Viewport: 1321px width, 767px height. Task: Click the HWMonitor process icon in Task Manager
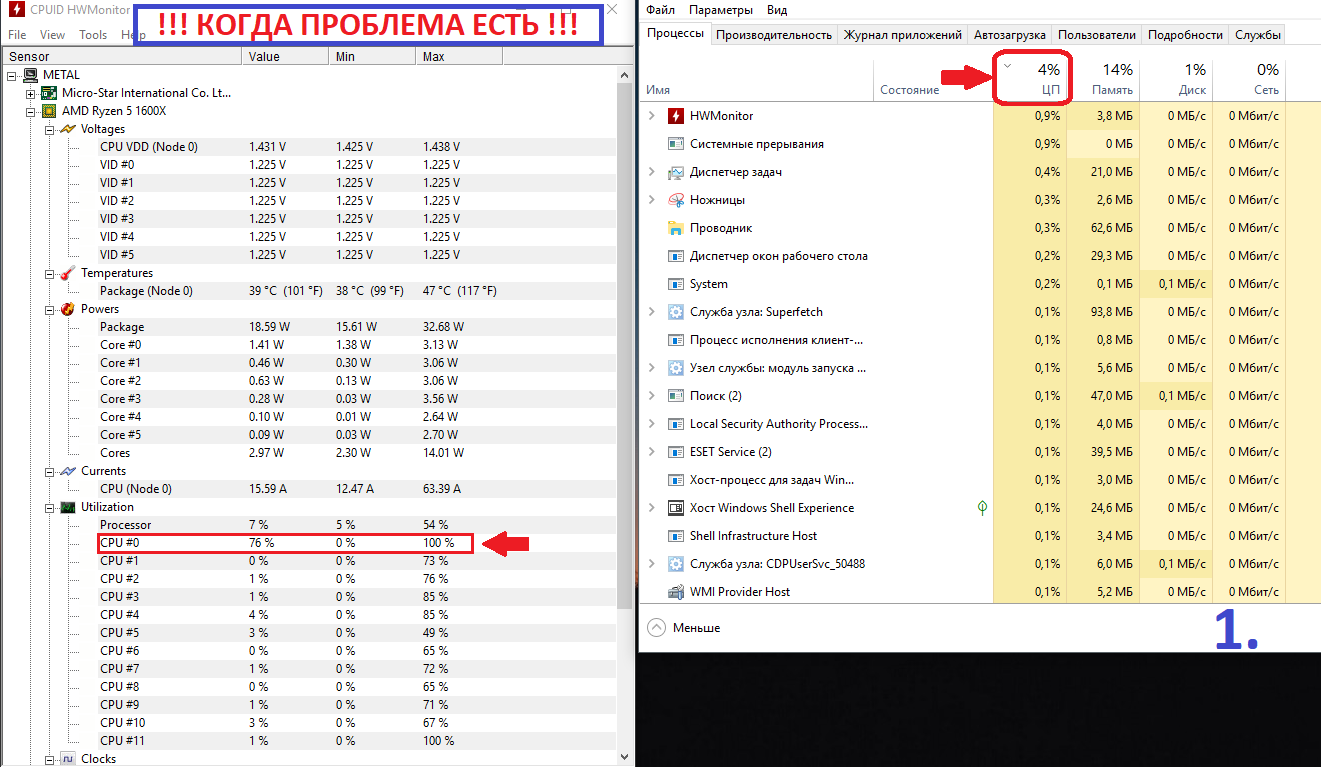coord(675,116)
